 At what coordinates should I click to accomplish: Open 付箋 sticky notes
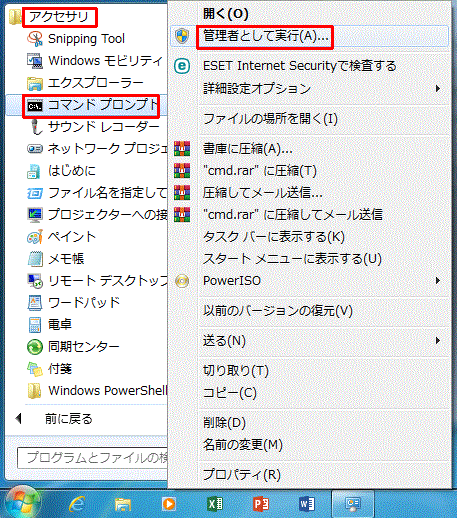coord(49,369)
